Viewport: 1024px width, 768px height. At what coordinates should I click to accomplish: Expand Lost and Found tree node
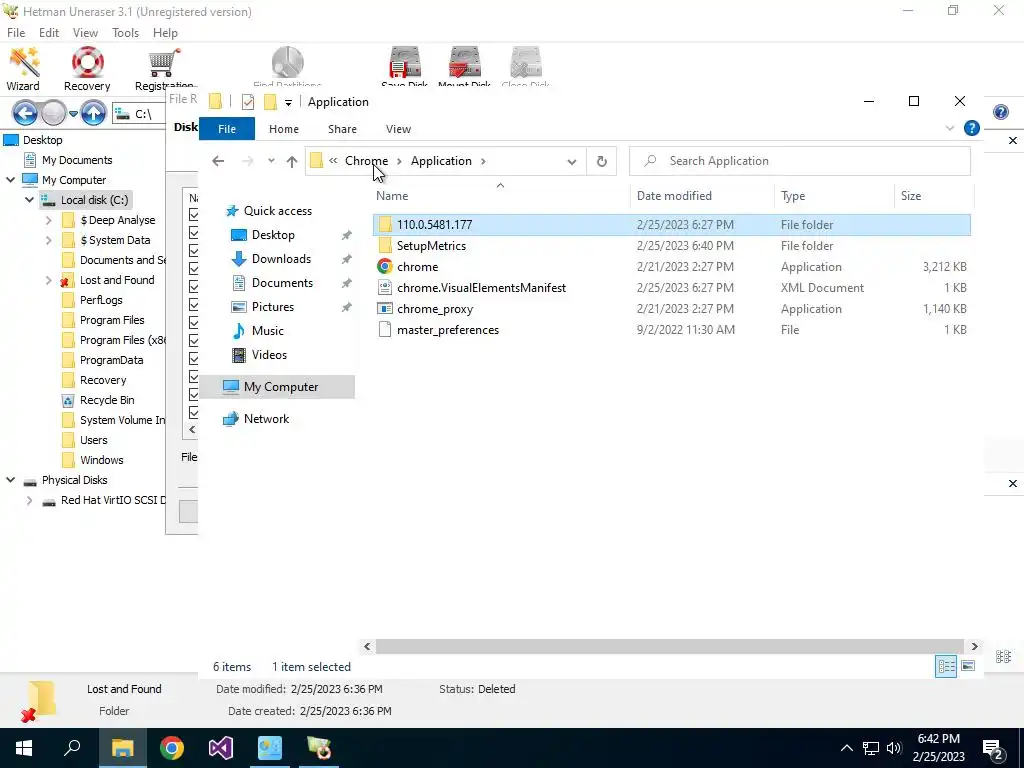48,280
